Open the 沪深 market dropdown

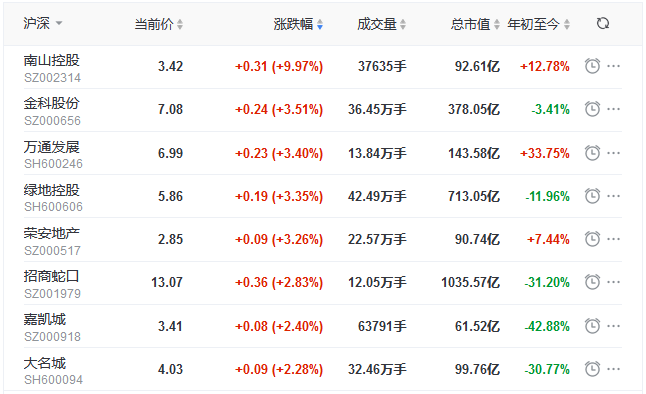[x=42, y=23]
